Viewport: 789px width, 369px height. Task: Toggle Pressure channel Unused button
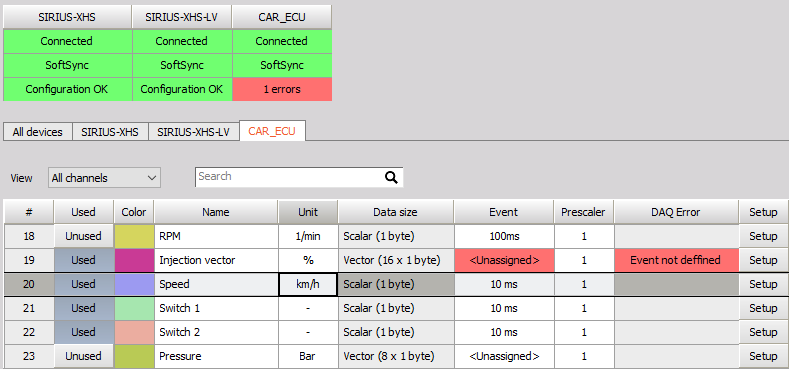tap(83, 356)
